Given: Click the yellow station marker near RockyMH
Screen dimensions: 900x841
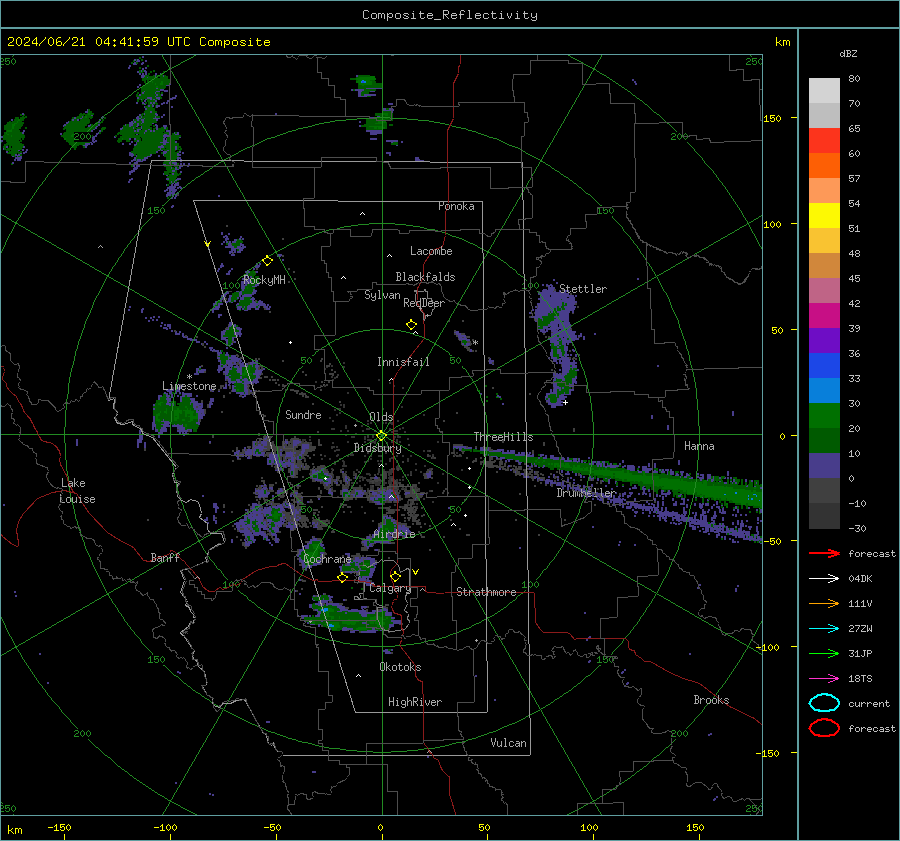Looking at the screenshot, I should point(267,261).
